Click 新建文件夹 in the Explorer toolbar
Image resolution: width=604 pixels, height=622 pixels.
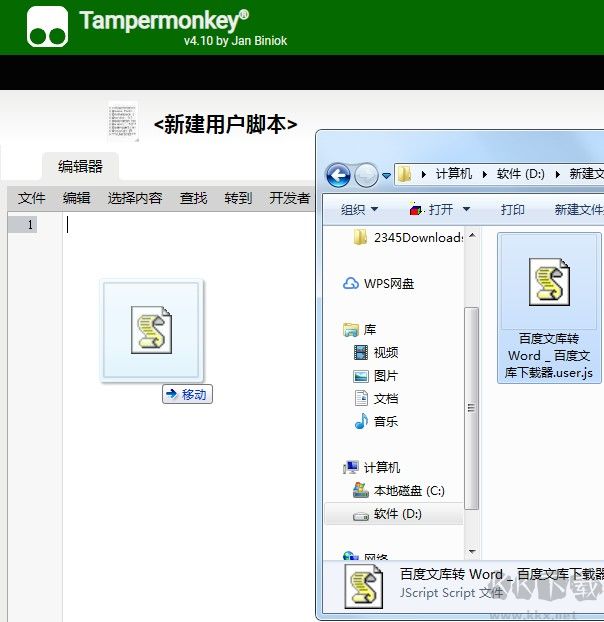[579, 209]
